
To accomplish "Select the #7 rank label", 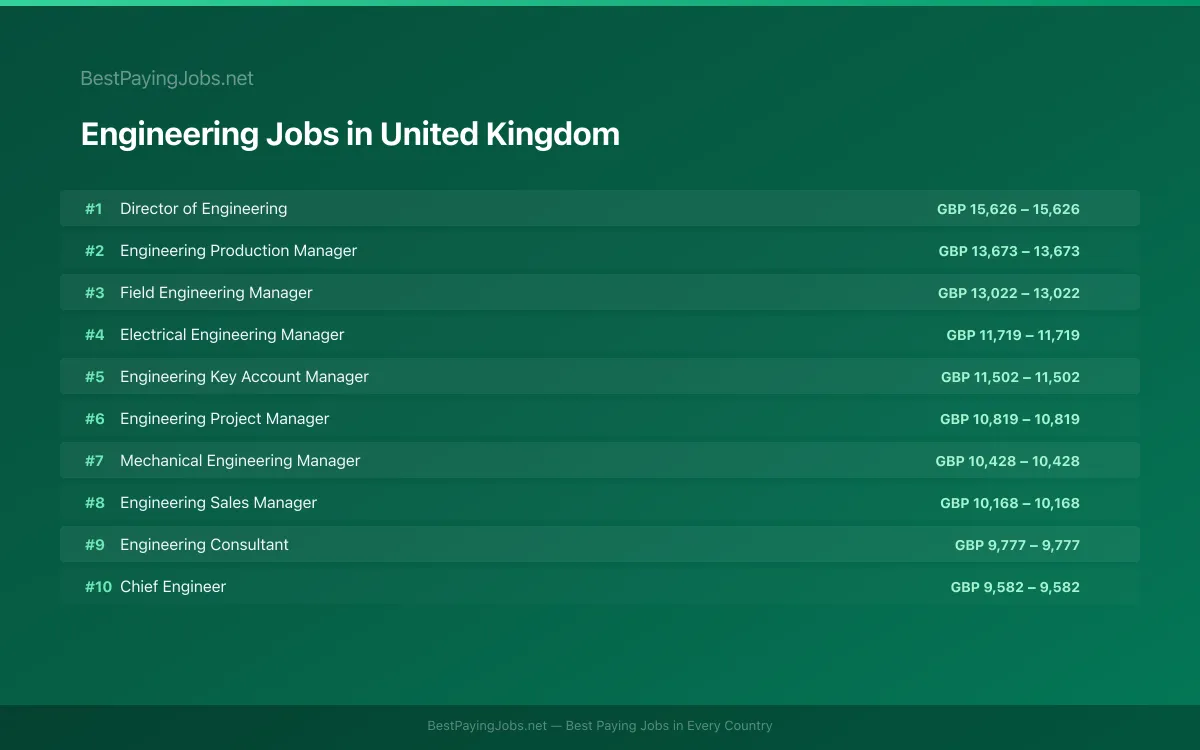I will (94, 461).
